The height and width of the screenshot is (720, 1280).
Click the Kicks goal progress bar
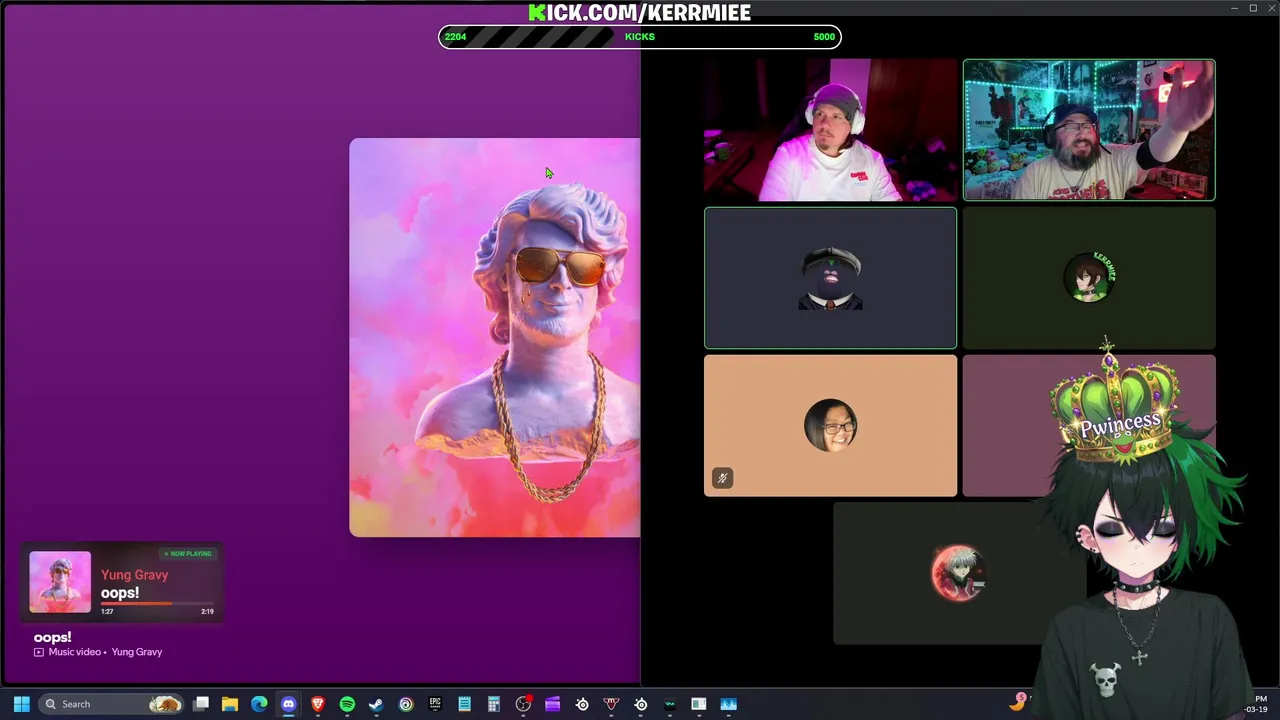(640, 37)
